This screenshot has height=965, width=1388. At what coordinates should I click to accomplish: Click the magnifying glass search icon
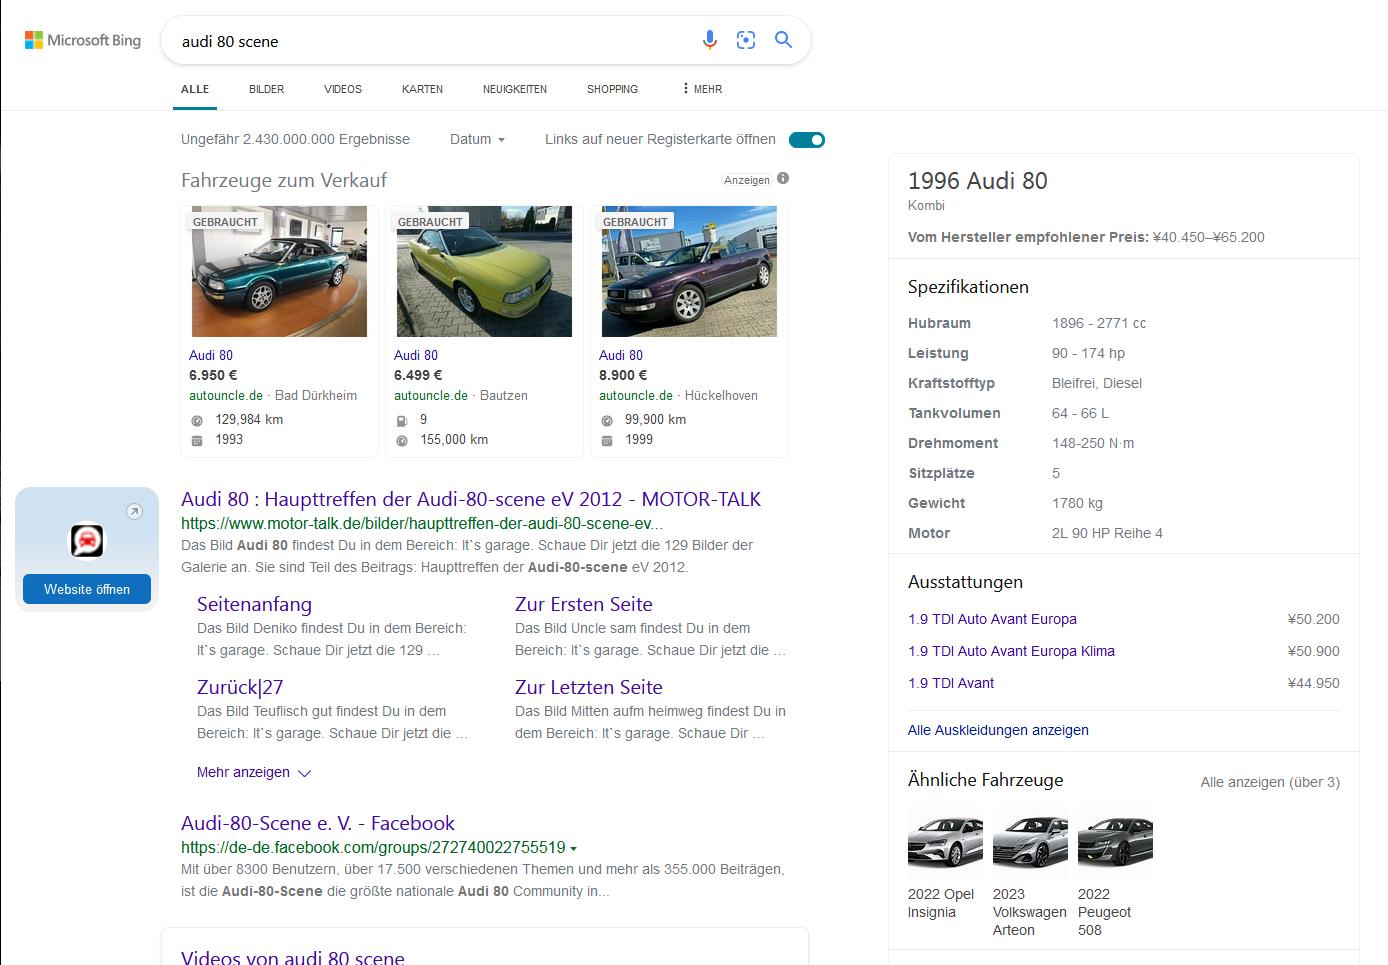click(x=784, y=40)
